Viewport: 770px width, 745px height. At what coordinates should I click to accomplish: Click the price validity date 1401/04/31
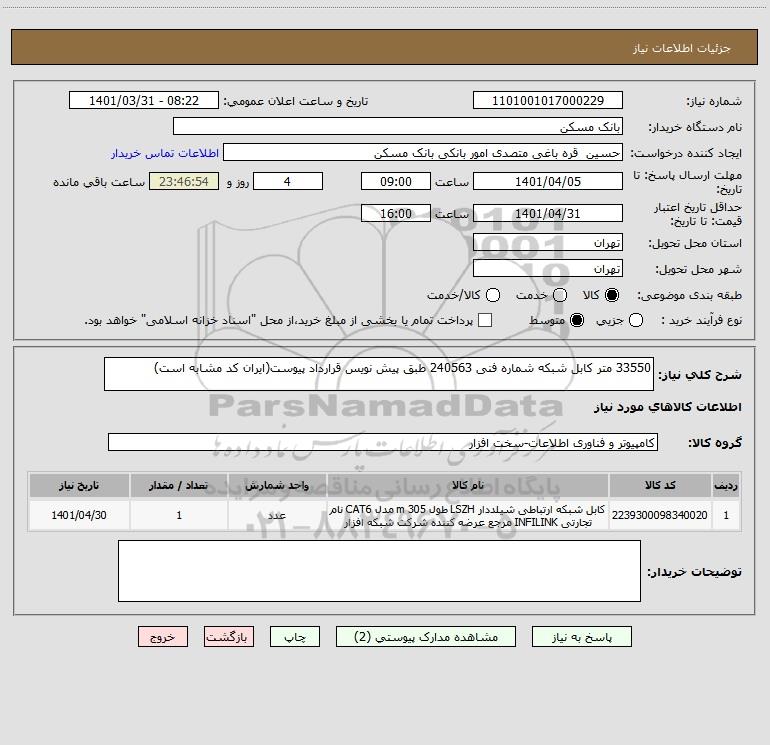click(x=548, y=214)
